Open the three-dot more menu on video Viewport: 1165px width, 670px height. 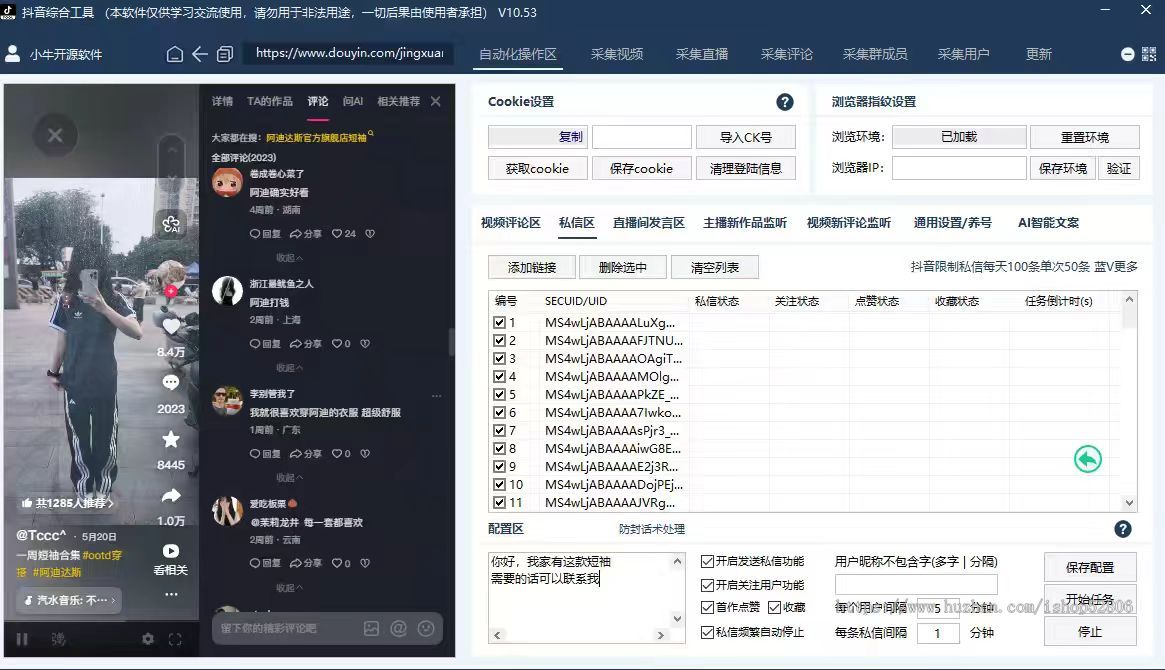[x=171, y=594]
